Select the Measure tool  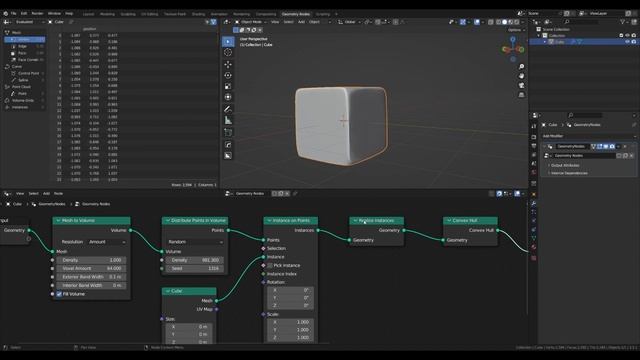(228, 120)
